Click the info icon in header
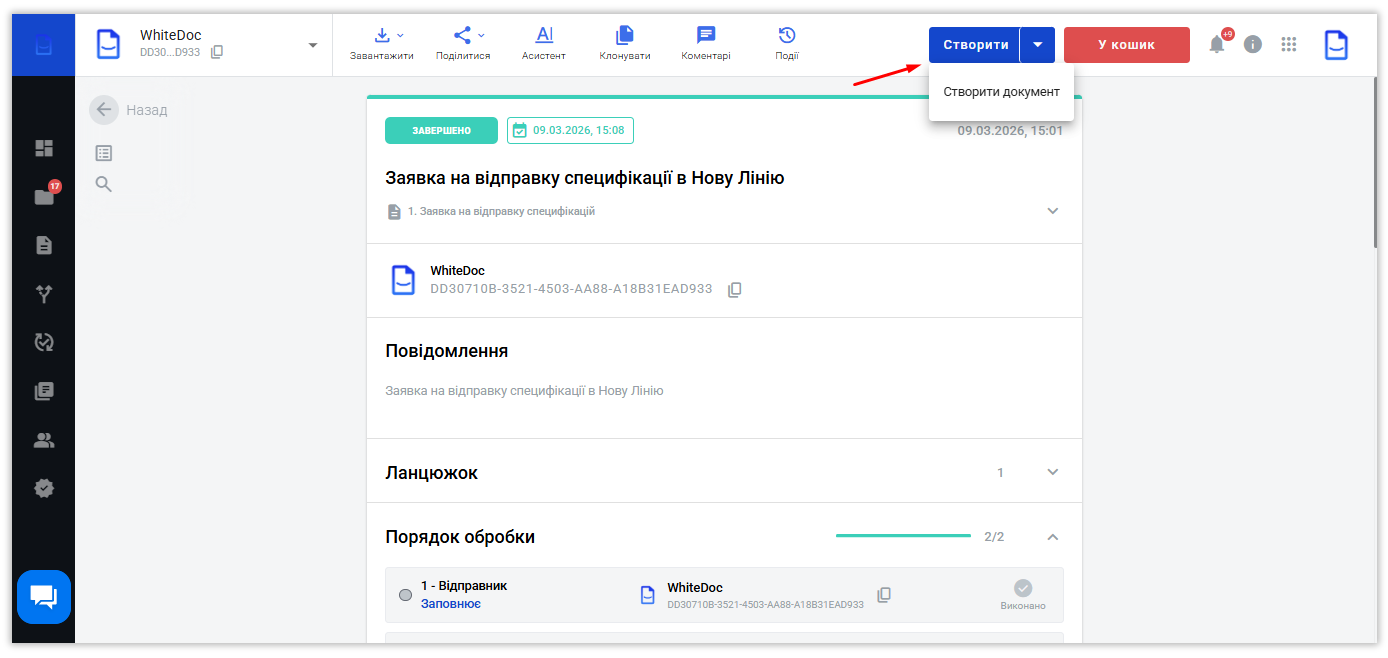Image resolution: width=1388 pixels, height=658 pixels. coord(1252,44)
